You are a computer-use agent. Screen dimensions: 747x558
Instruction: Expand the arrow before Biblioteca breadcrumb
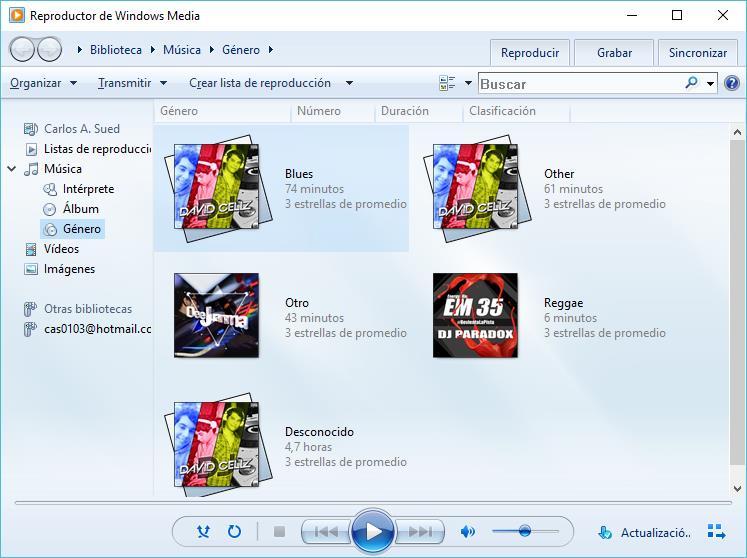(80, 50)
